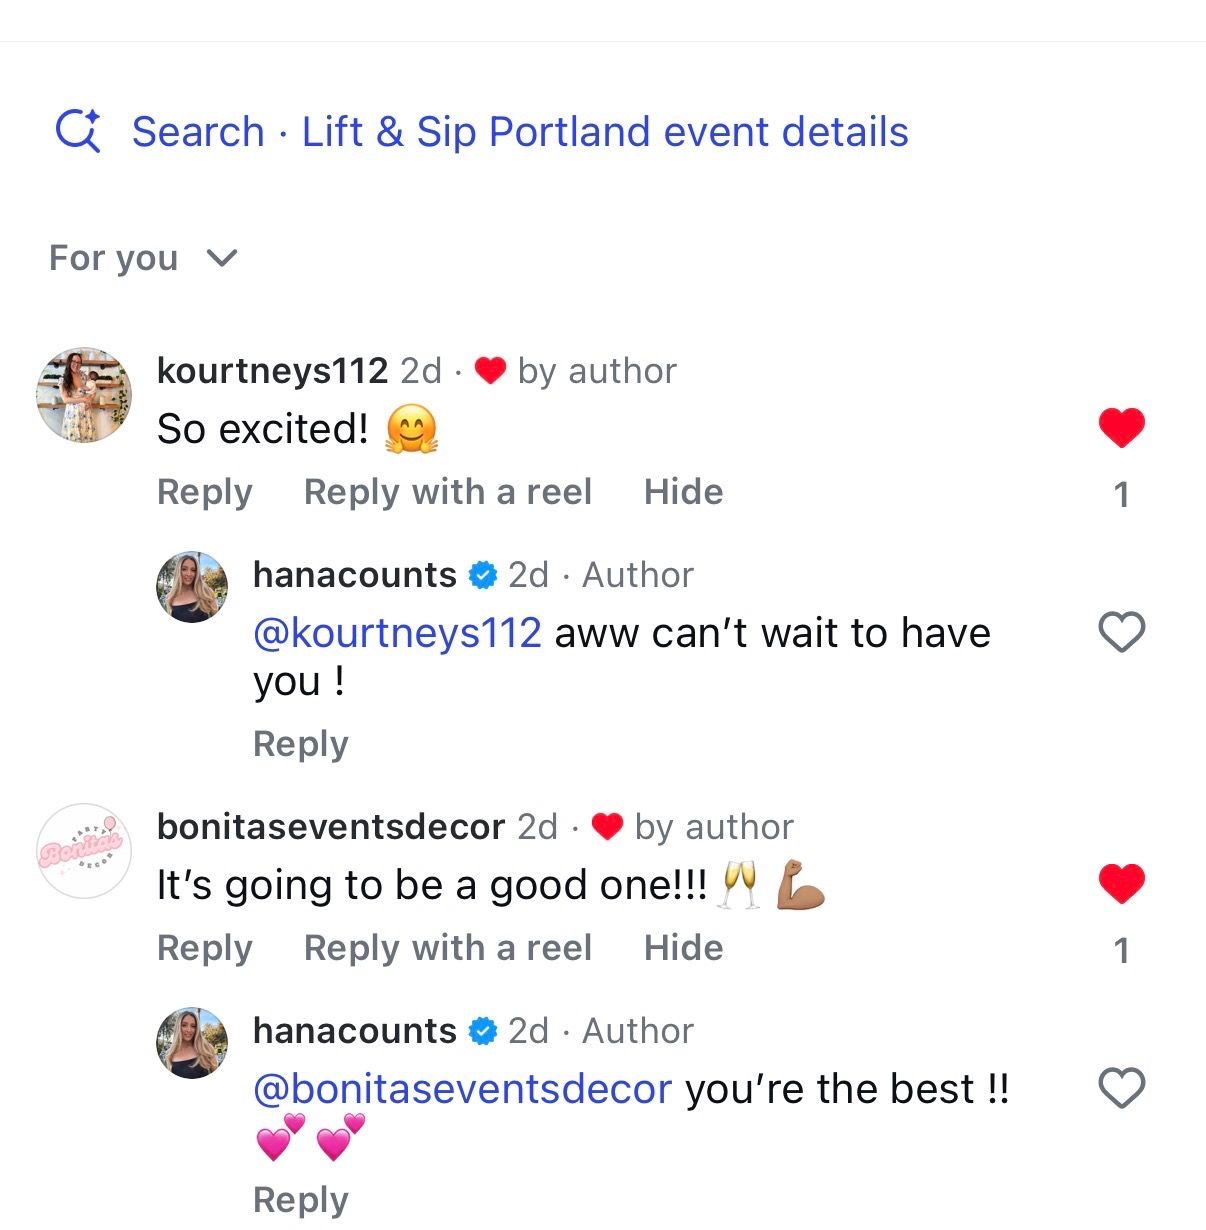
Task: Open kourtneys112 profile picture
Action: click(84, 396)
